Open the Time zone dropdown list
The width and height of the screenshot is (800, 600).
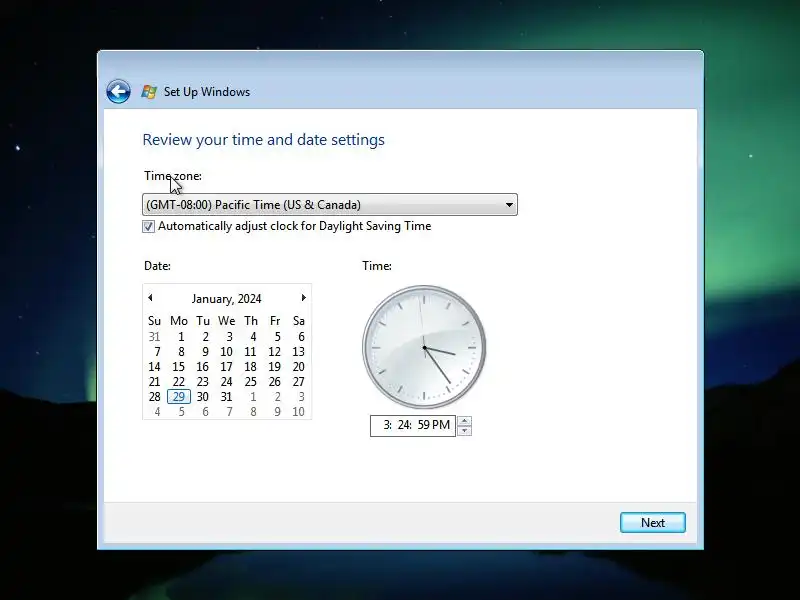330,205
